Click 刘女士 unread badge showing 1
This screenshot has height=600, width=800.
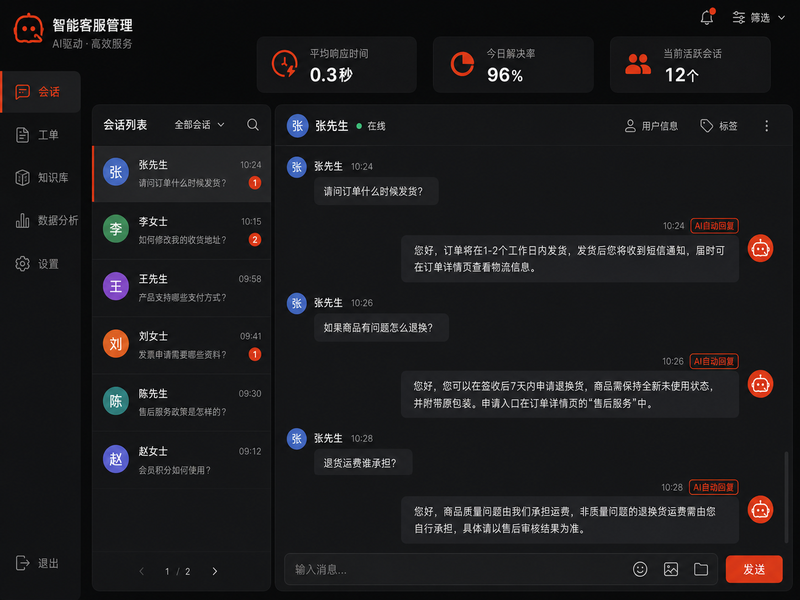click(x=255, y=354)
